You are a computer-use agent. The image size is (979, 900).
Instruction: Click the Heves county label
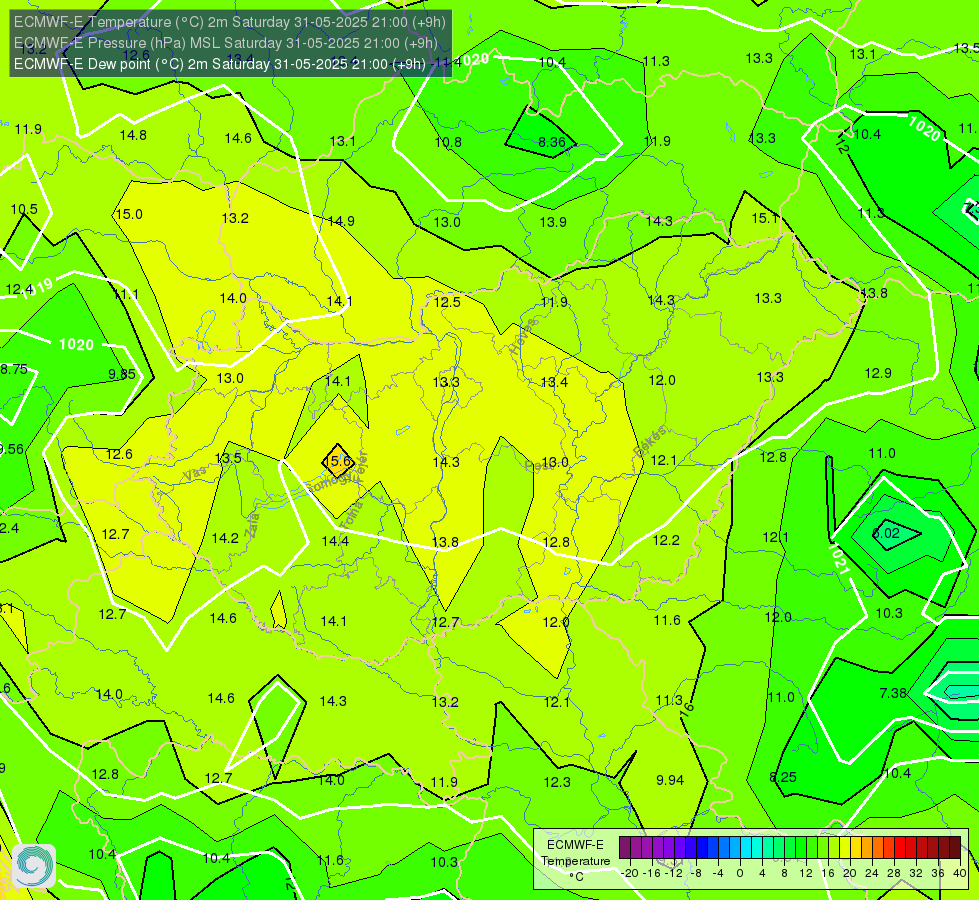pyautogui.click(x=523, y=336)
